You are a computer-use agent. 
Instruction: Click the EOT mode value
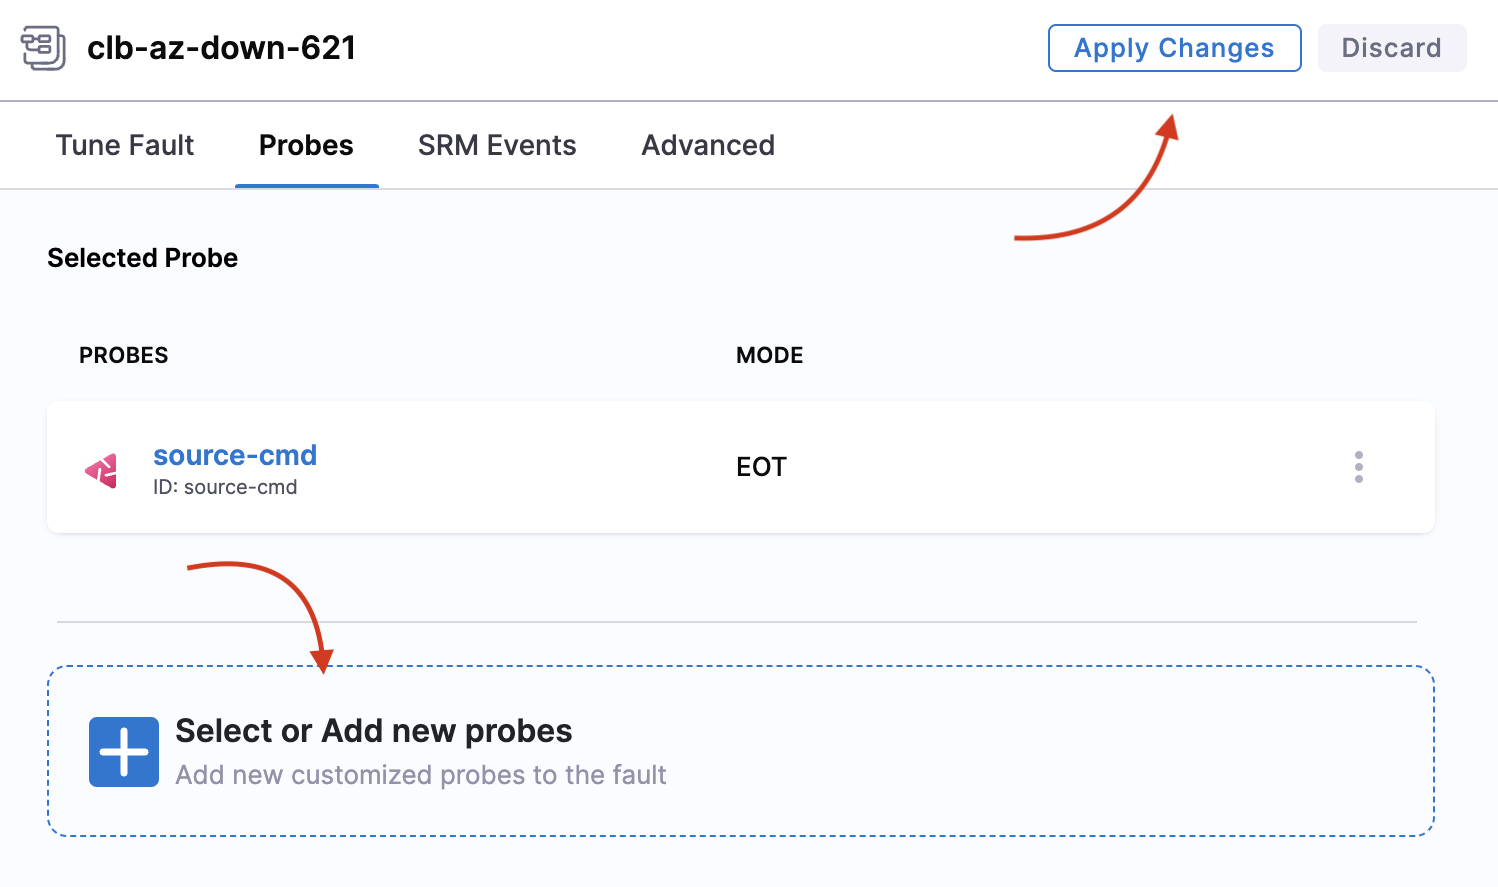click(x=761, y=467)
